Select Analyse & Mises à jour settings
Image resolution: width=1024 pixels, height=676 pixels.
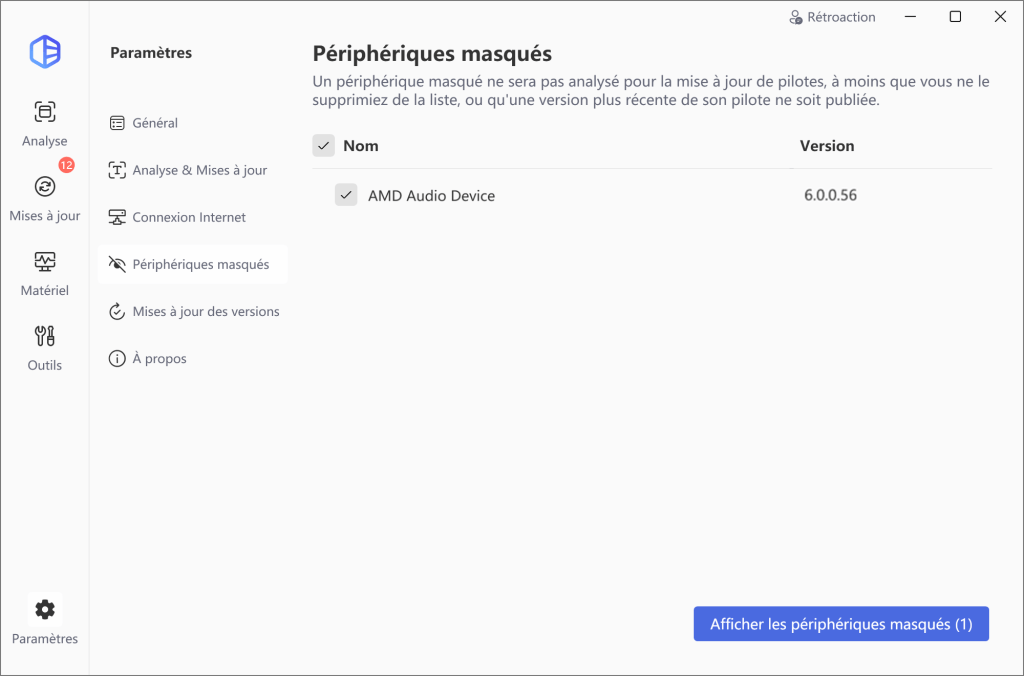pos(193,170)
